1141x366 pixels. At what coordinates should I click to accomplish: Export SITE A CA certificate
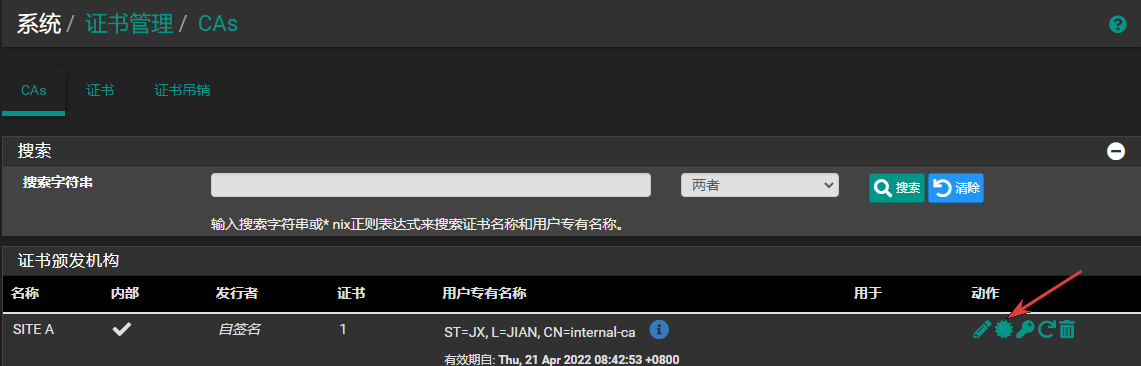[1004, 330]
